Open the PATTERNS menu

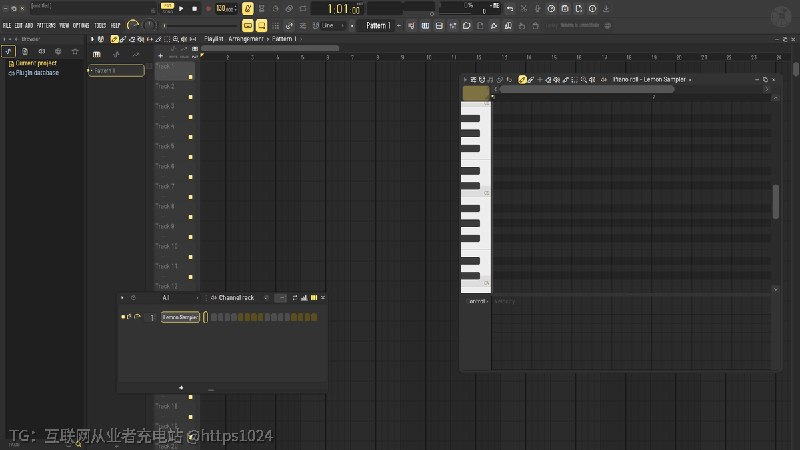(x=46, y=26)
